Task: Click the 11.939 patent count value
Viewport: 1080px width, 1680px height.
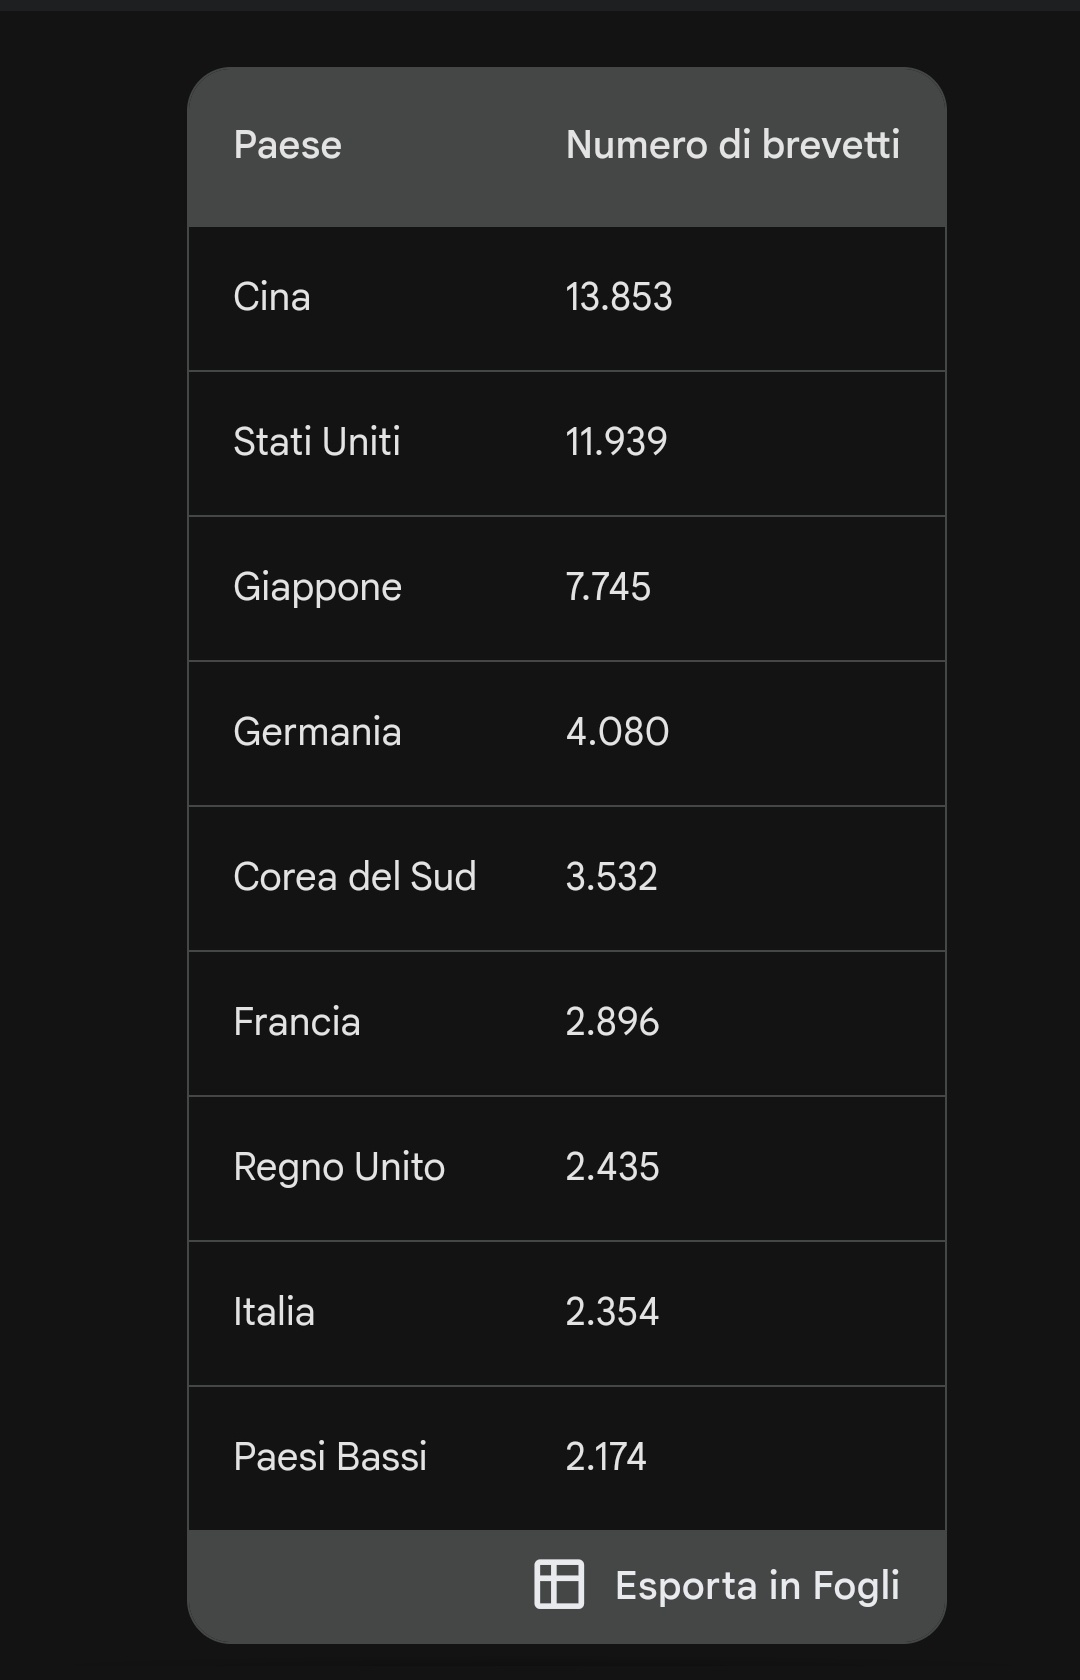Action: (x=616, y=442)
